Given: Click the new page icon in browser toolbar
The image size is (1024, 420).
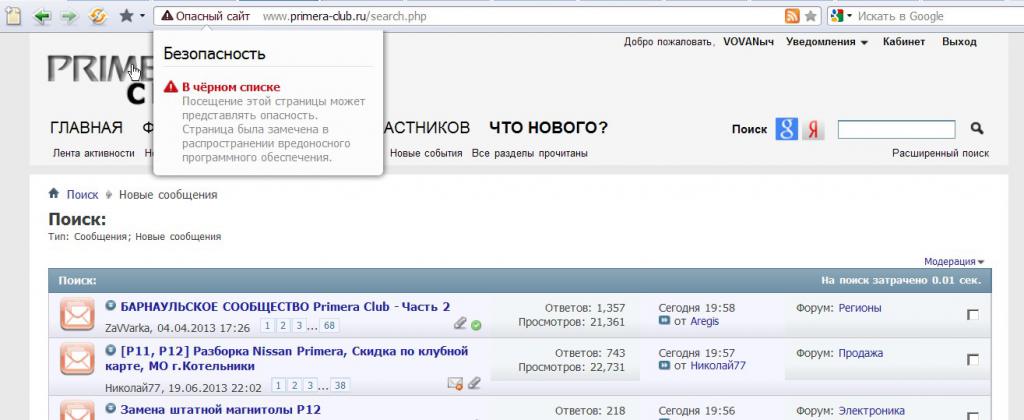Looking at the screenshot, I should coord(13,16).
